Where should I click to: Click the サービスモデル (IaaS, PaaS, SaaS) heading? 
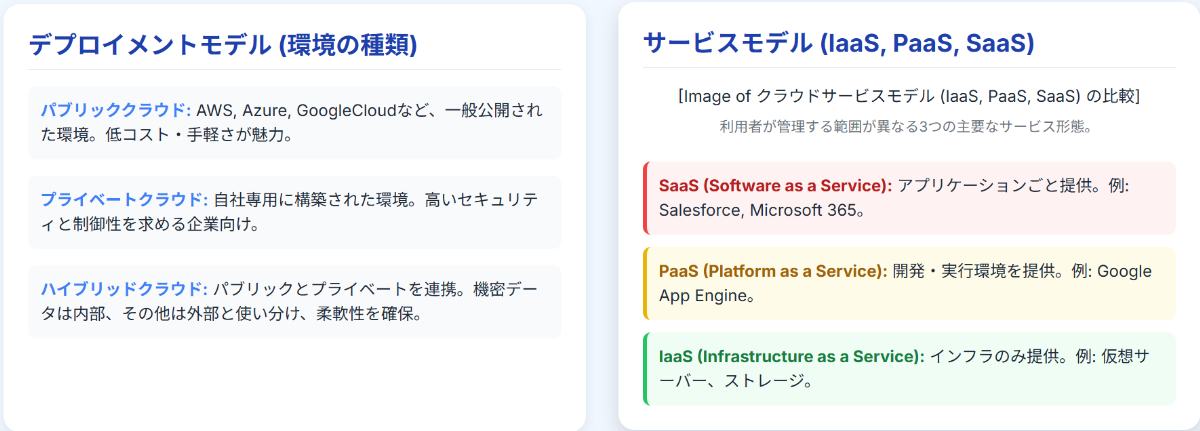(x=838, y=44)
